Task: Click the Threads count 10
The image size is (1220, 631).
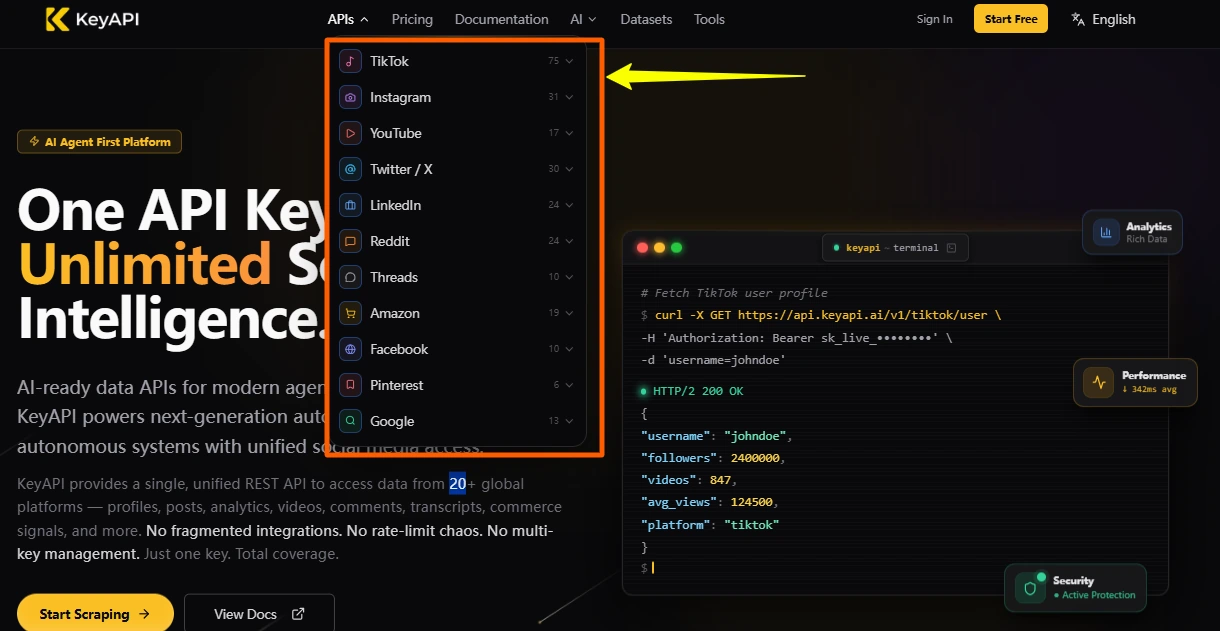Action: pos(554,277)
